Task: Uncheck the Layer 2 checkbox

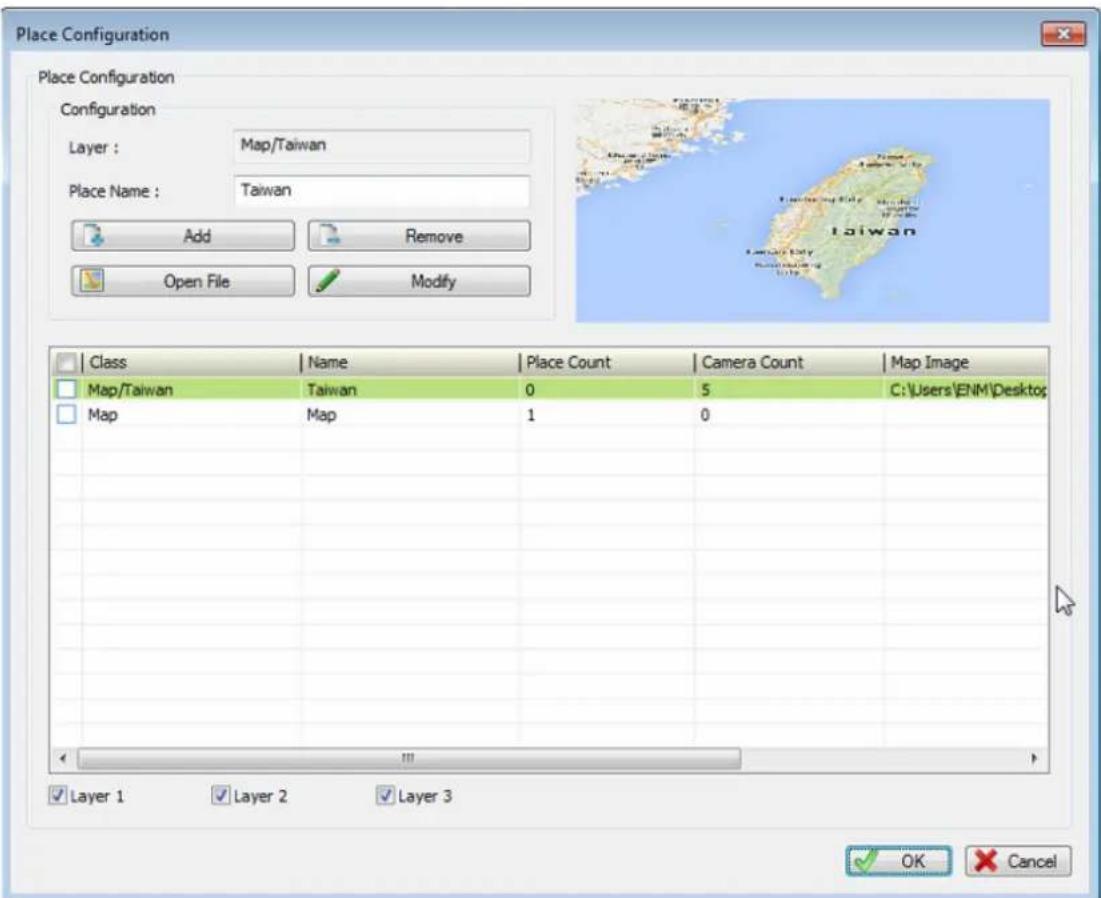Action: coord(220,795)
